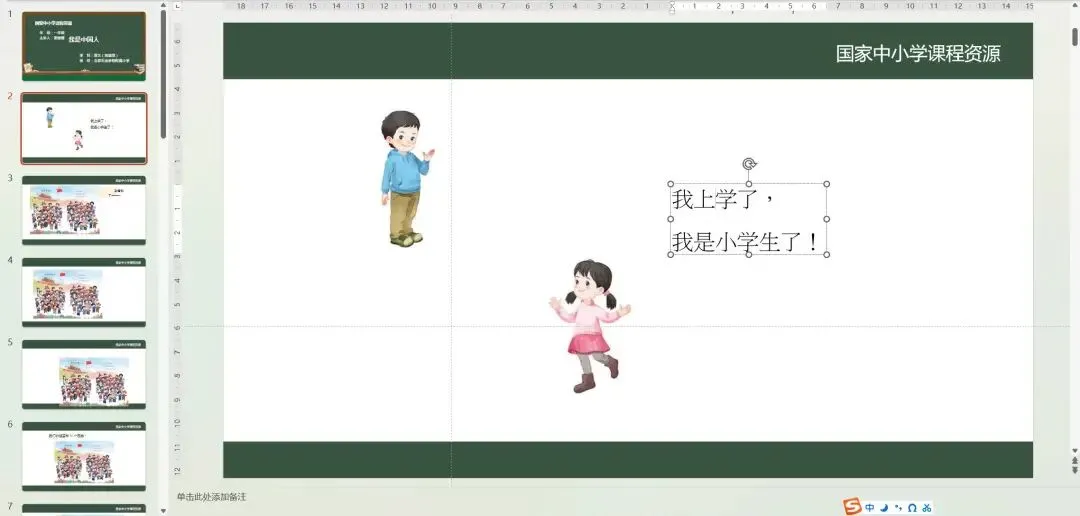Select slide 2 thumbnail in the slide panel
This screenshot has height=516, width=1080.
point(84,128)
